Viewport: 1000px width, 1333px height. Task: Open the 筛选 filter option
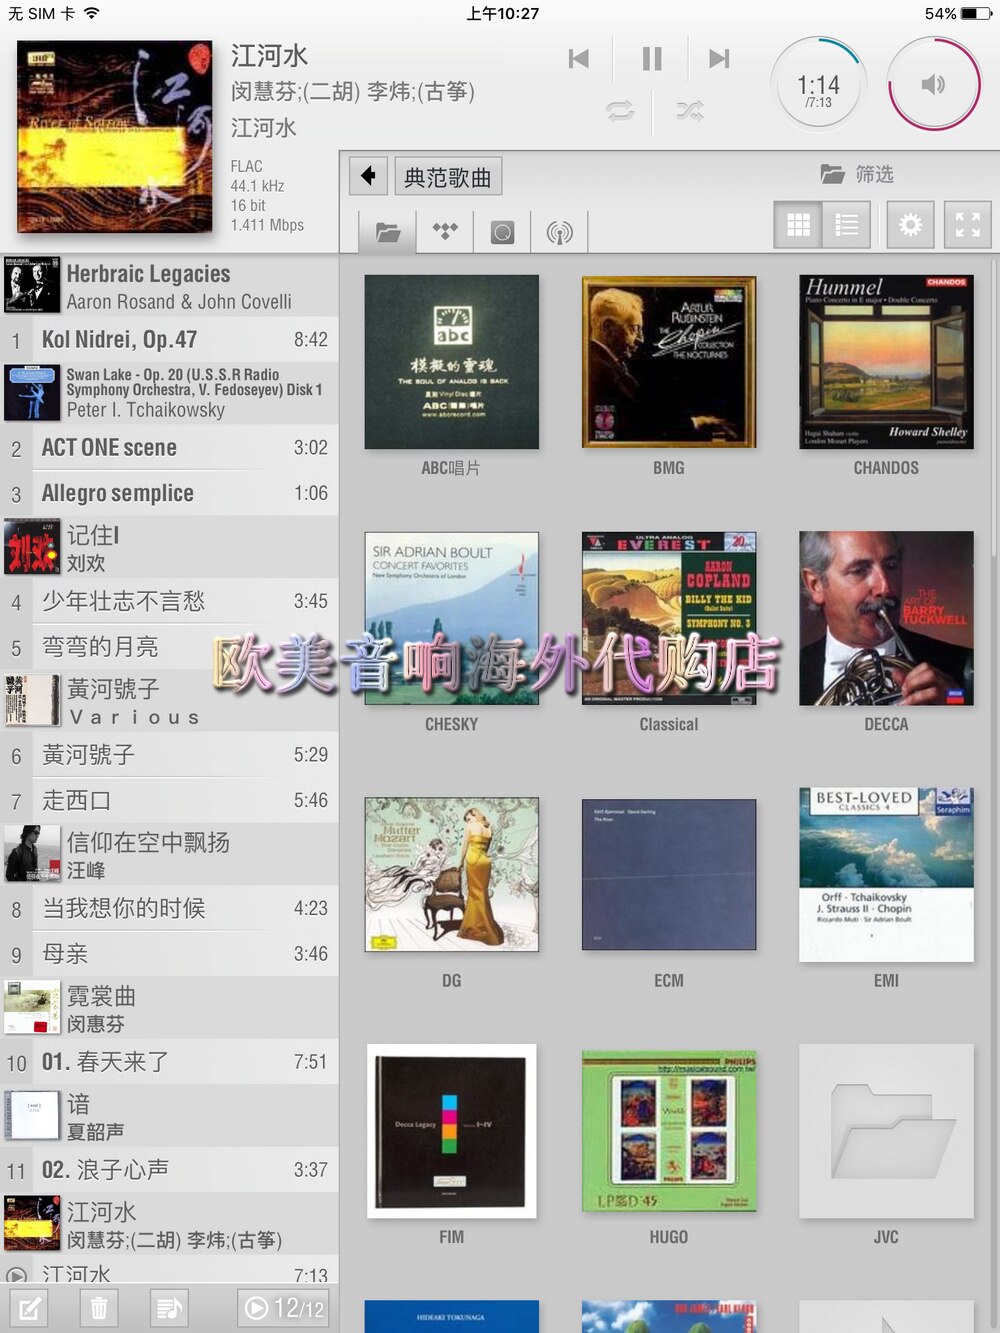click(x=857, y=174)
